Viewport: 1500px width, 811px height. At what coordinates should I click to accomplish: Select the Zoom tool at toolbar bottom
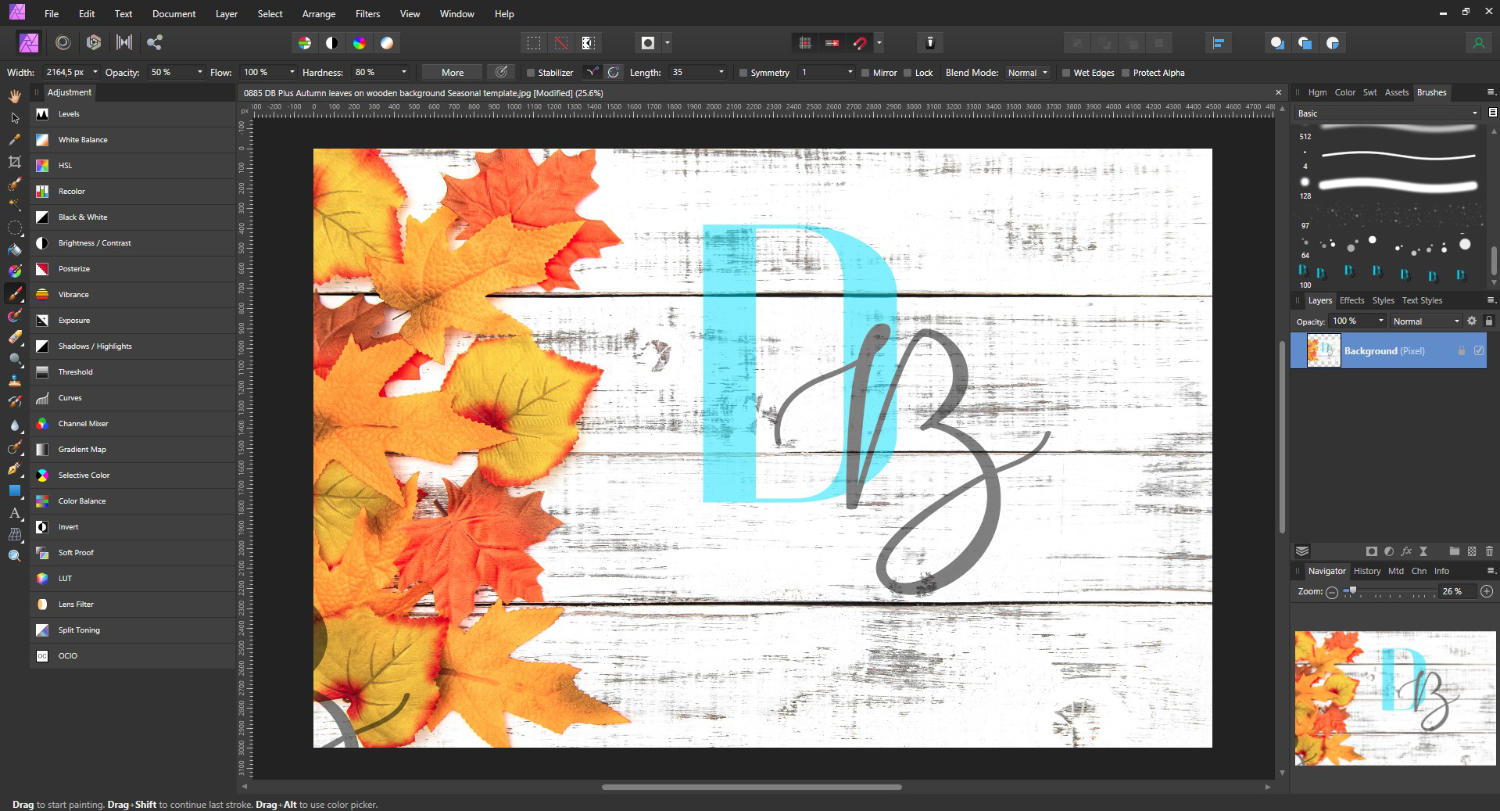15,555
